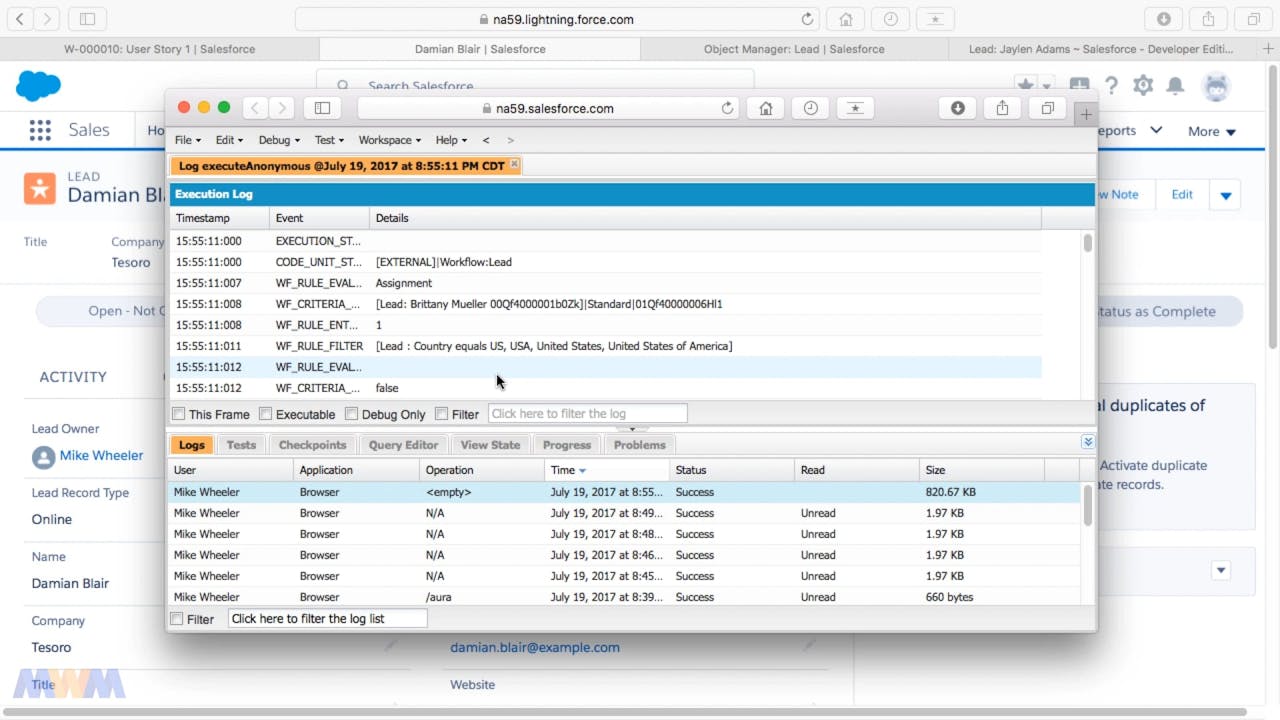Enable the execution log Filter checkbox

[x=441, y=414]
